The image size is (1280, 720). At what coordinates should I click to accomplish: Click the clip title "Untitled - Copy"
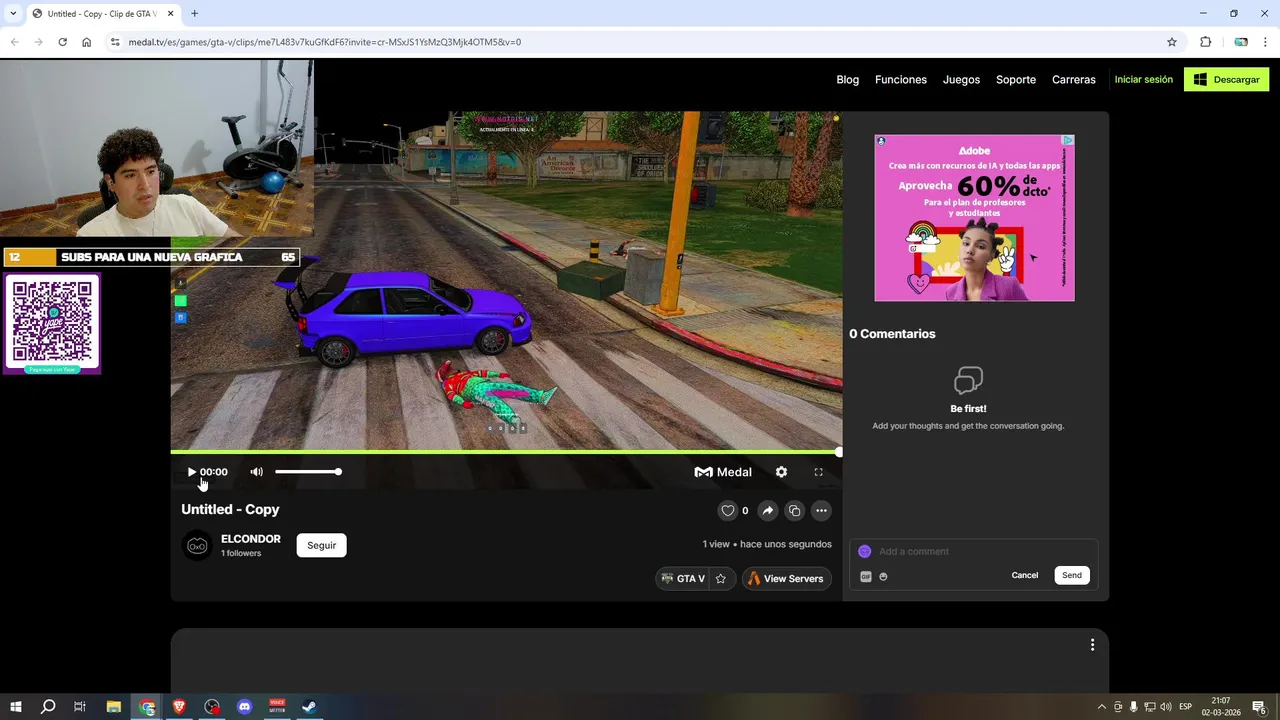pos(230,509)
